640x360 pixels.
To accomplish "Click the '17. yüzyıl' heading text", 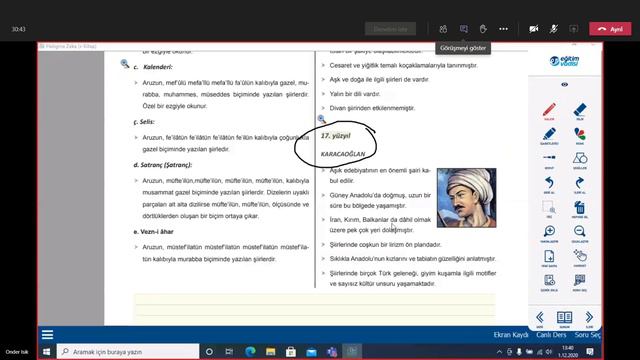I will point(336,136).
